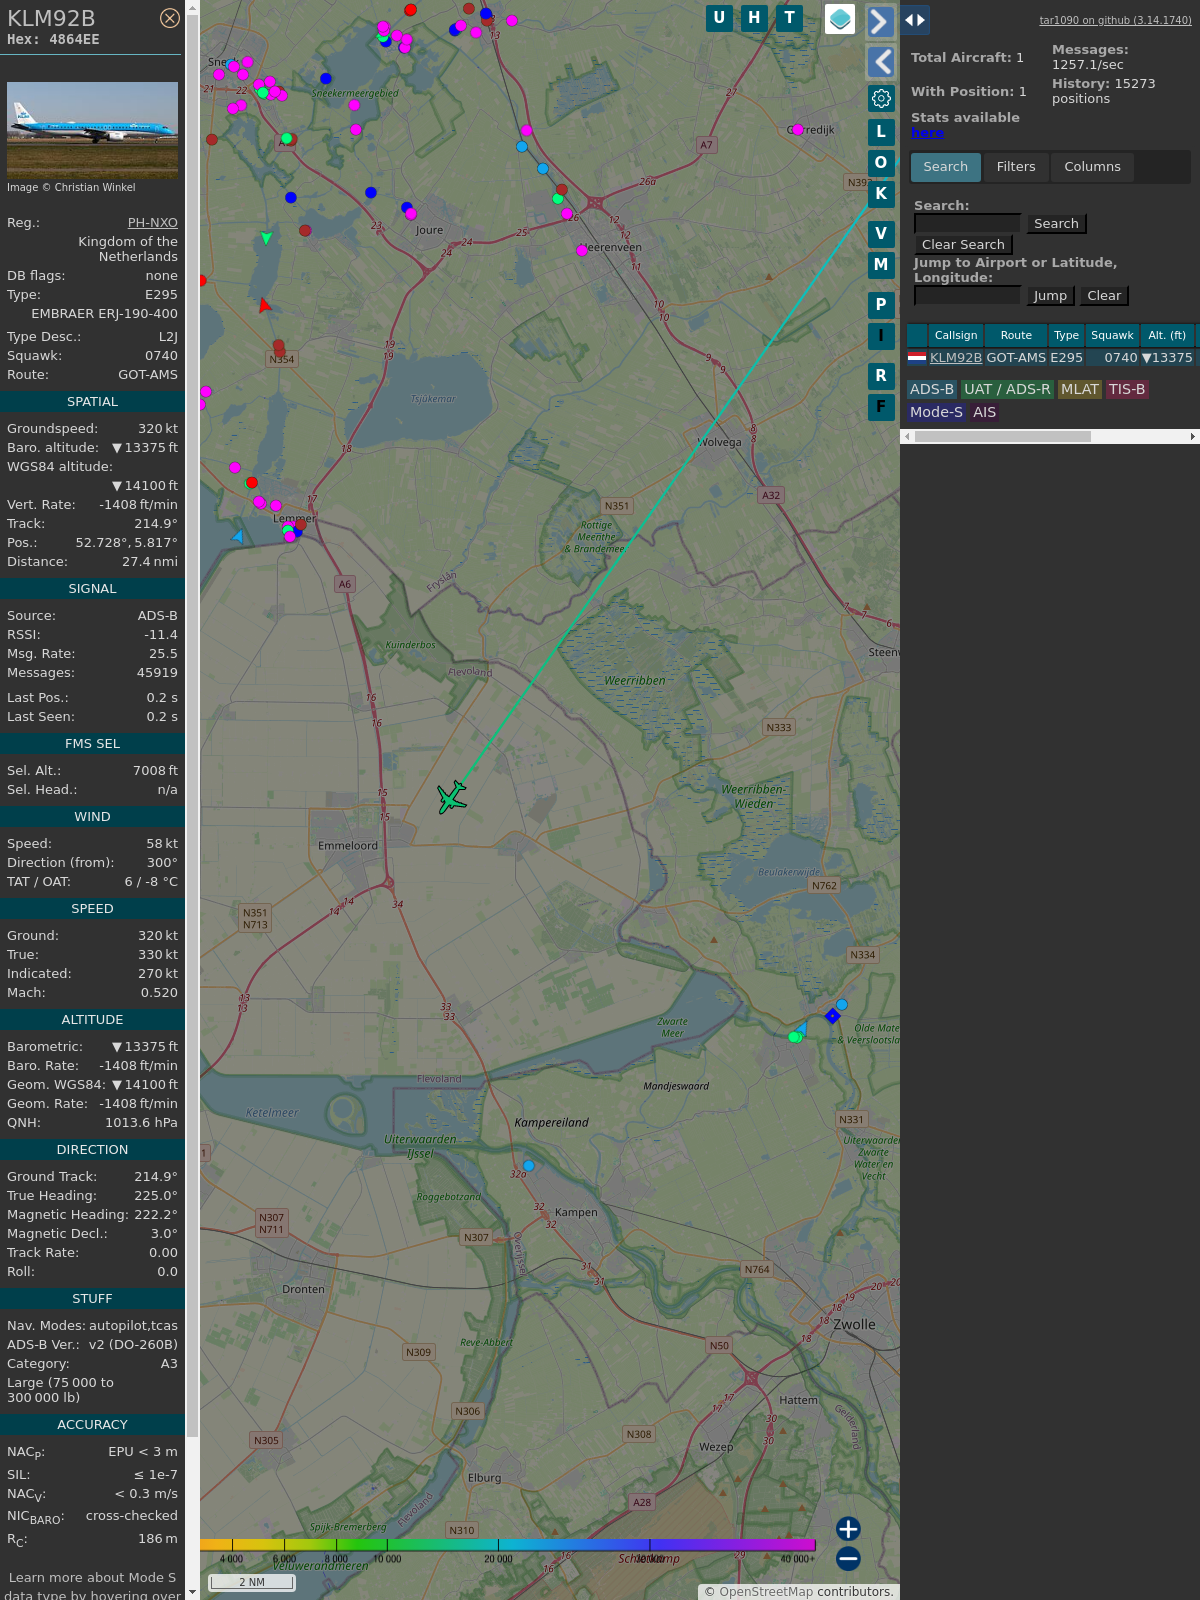Toggle sidebar with double-arrow button
This screenshot has width=1200, height=1600.
coord(915,20)
